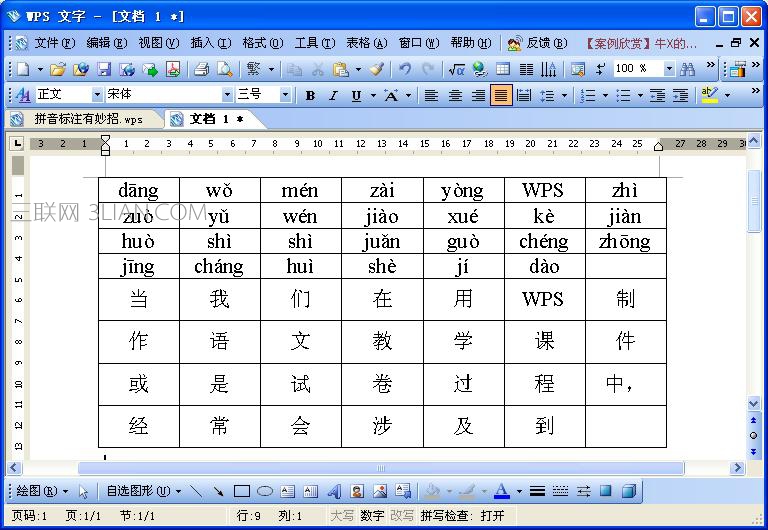Screen dimensions: 768x530
Task: Expand the font size 三号 dropdown
Action: point(285,95)
